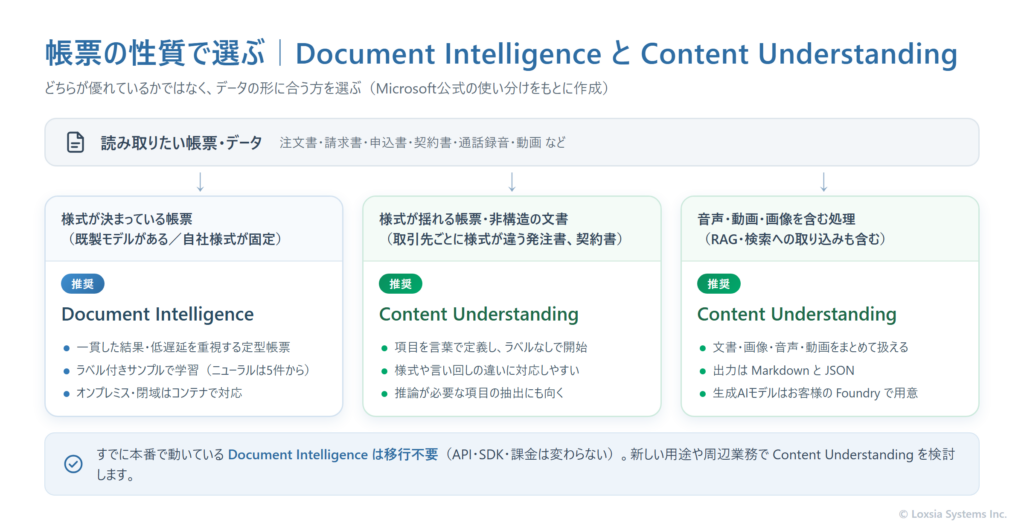Click the Content Understanding heading in the right card
1024x531 pixels.
[797, 314]
